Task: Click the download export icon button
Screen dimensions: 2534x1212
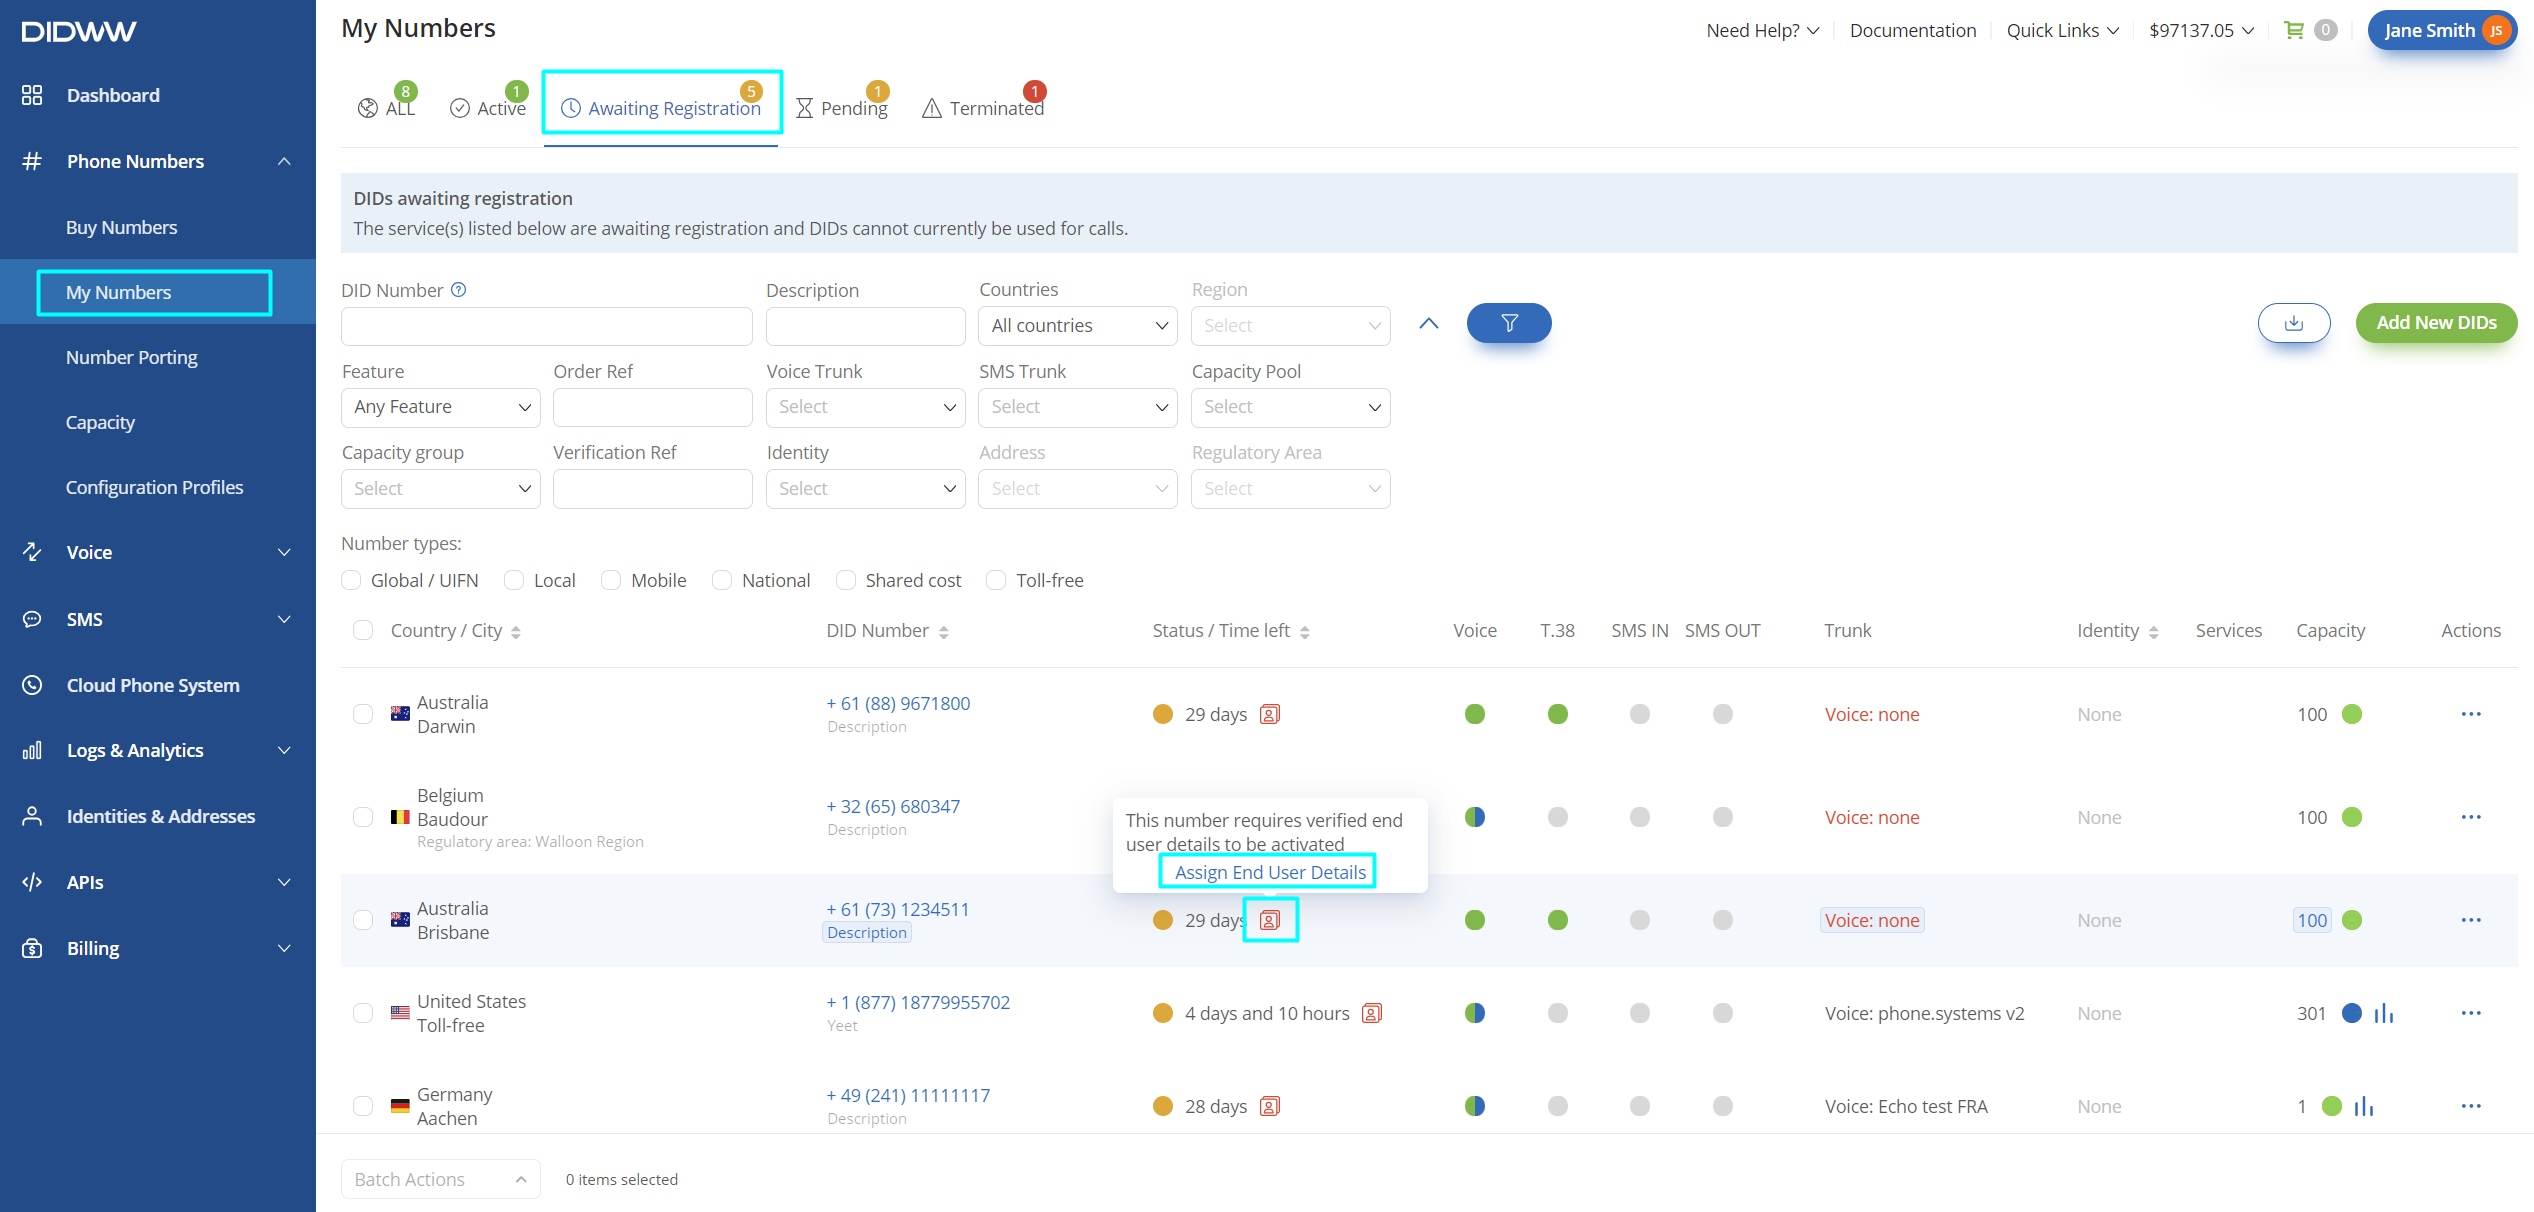Action: pyautogui.click(x=2294, y=323)
